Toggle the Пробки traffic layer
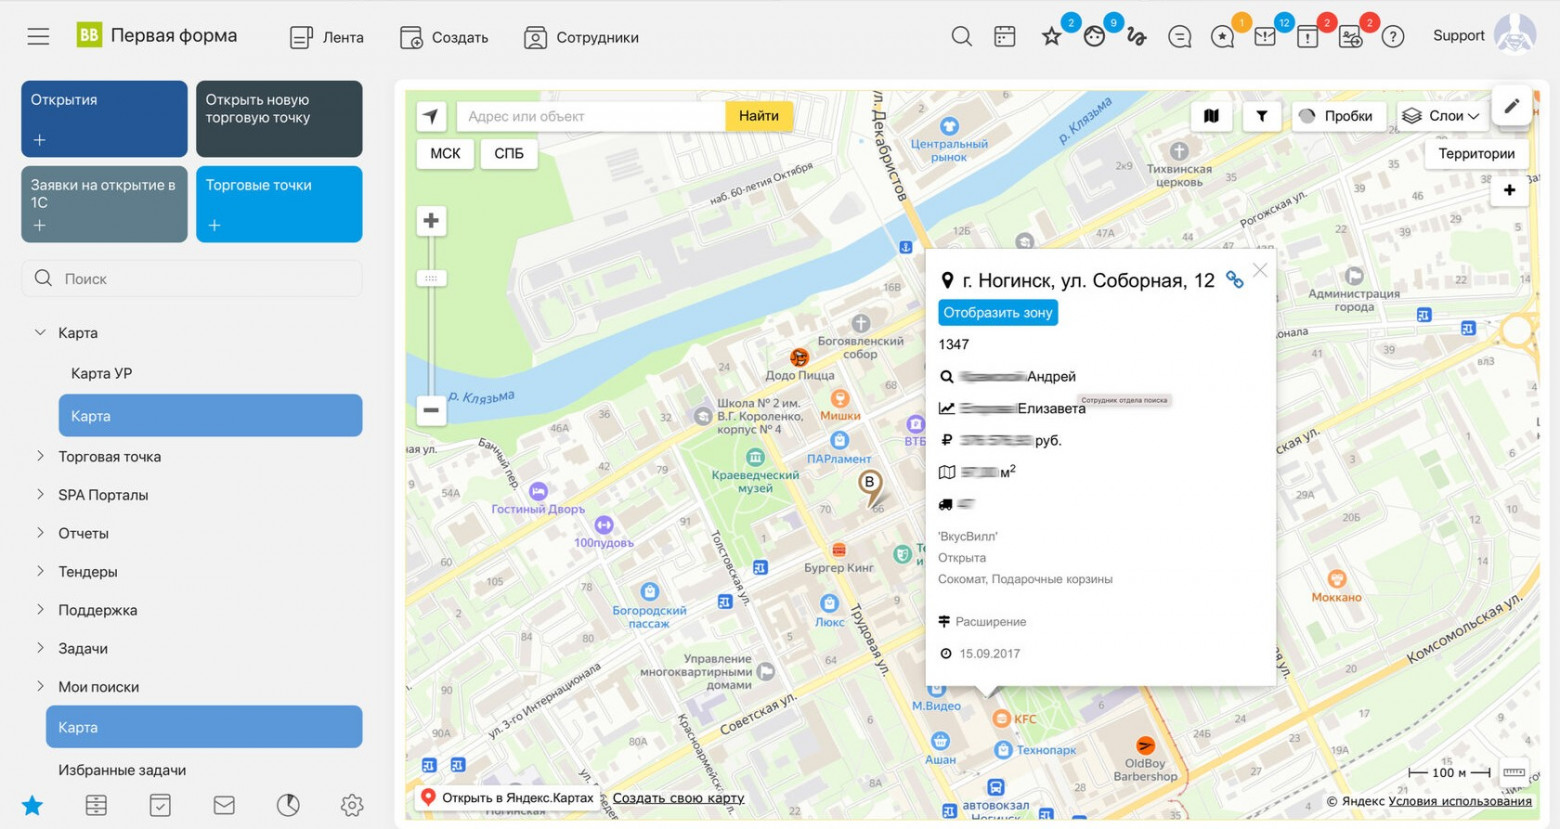Image resolution: width=1560 pixels, height=829 pixels. point(1338,116)
